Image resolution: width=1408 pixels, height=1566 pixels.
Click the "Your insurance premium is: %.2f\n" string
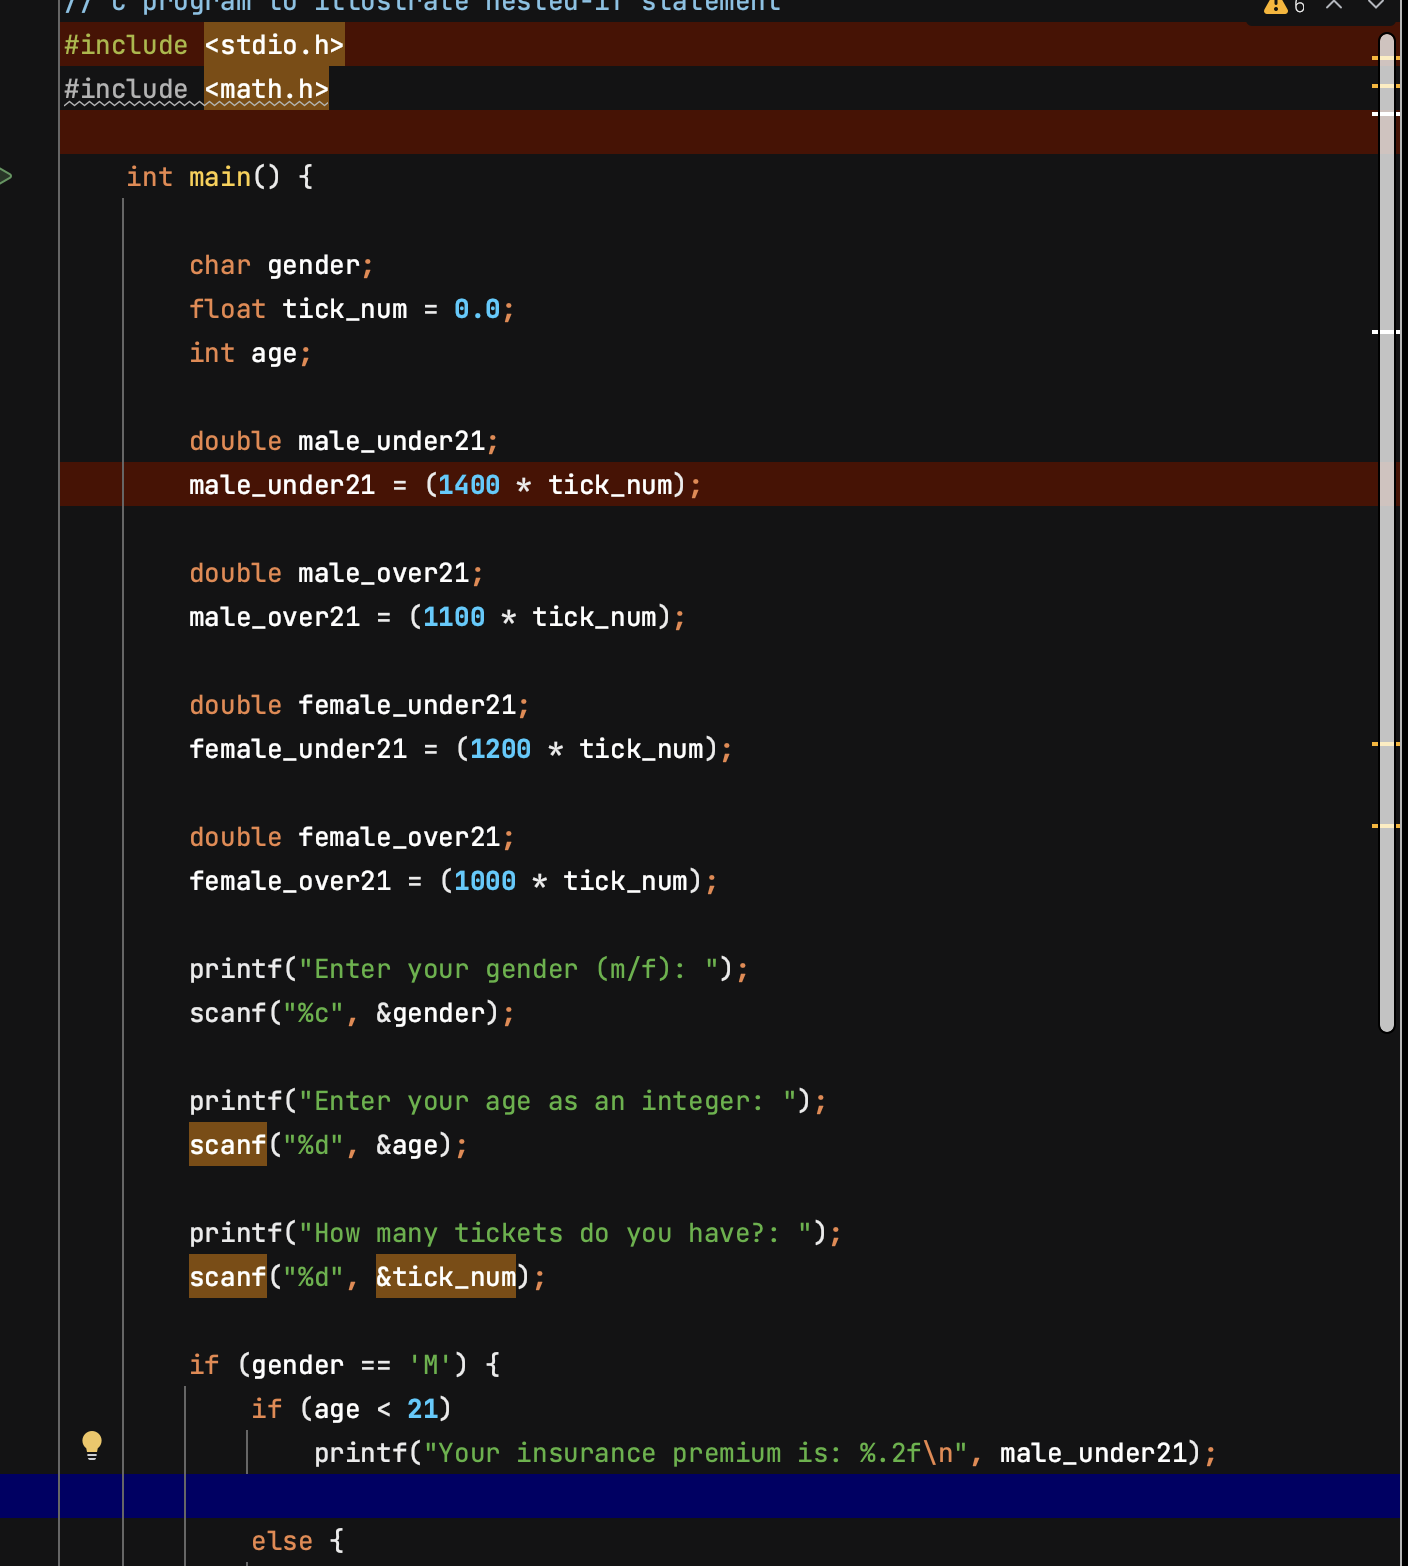point(696,1453)
